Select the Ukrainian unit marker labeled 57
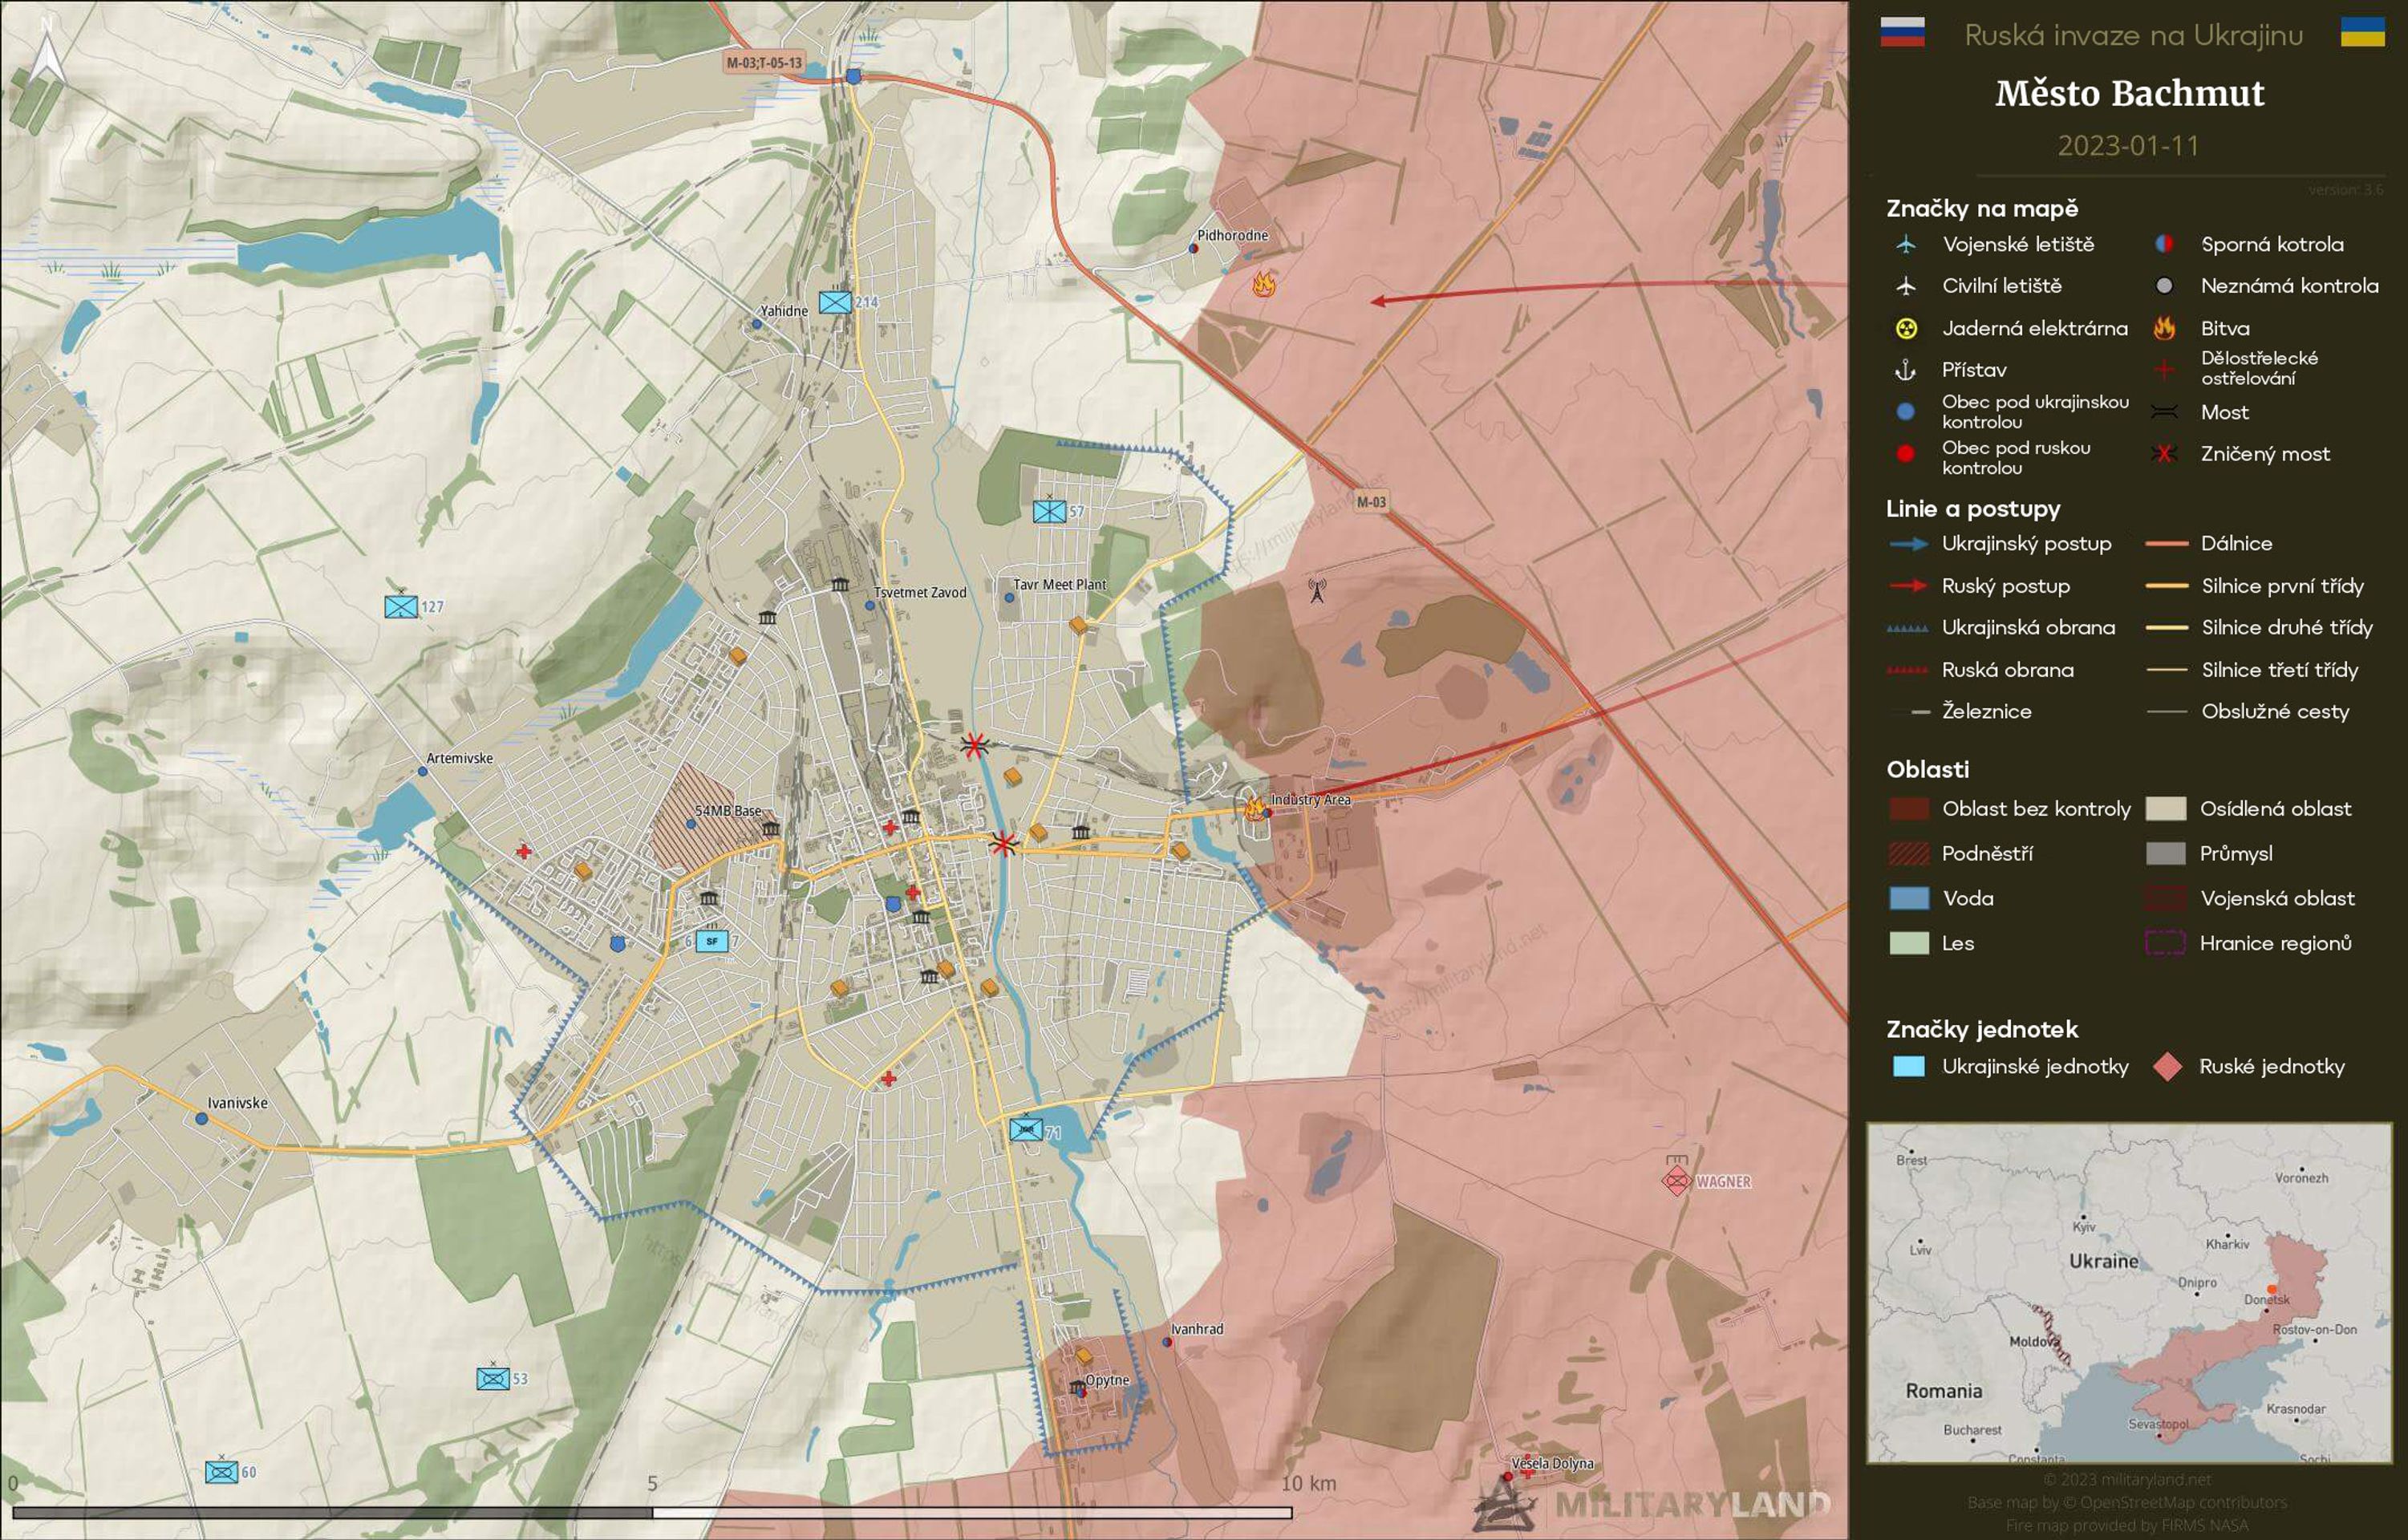This screenshot has height=1540, width=2408. click(x=1049, y=511)
